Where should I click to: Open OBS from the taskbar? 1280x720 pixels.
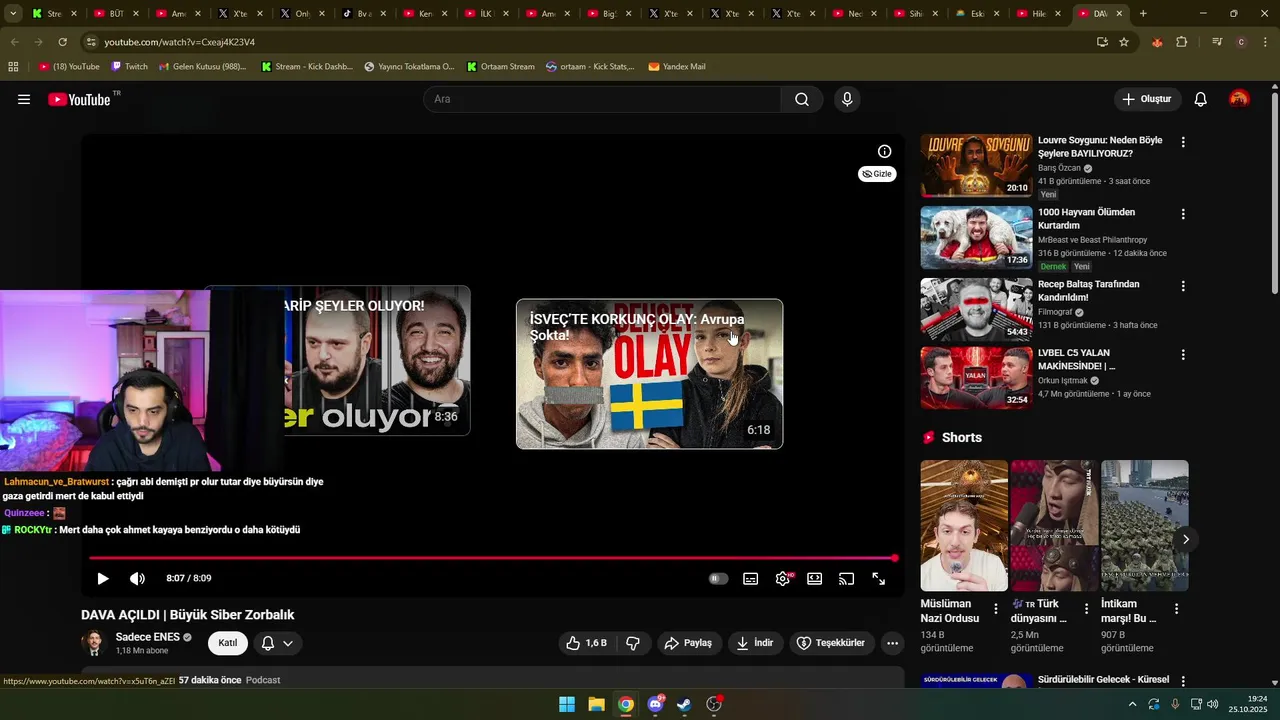click(714, 704)
